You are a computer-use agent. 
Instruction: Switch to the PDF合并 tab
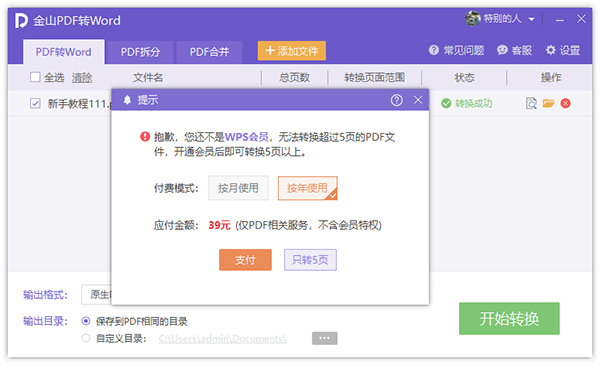point(209,52)
